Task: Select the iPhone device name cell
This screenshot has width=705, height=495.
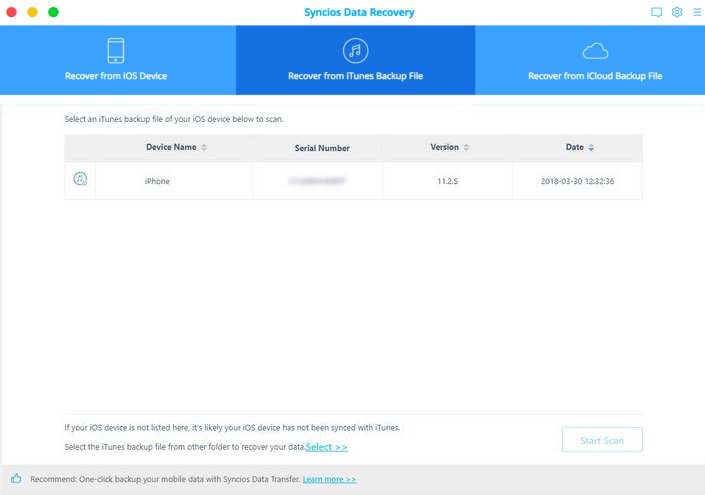Action: (x=157, y=181)
